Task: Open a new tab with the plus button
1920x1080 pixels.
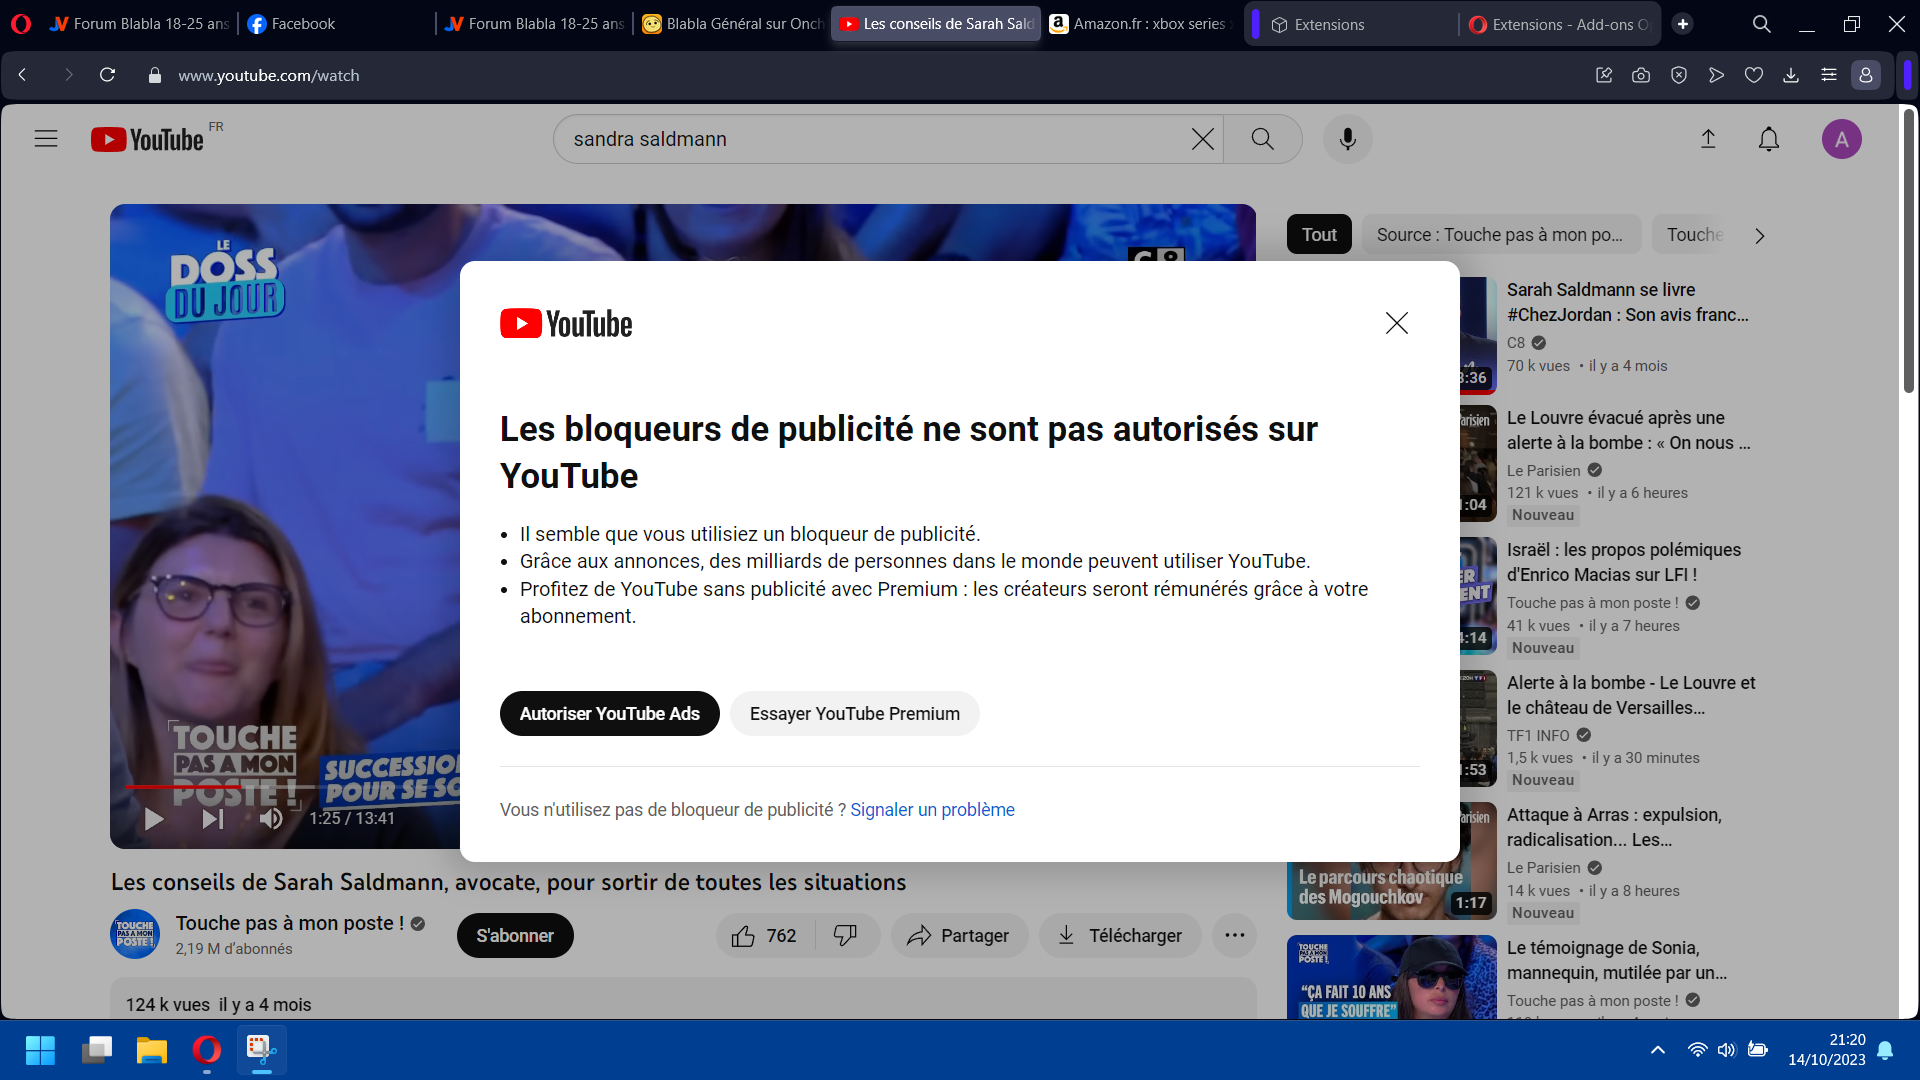Action: [1683, 24]
